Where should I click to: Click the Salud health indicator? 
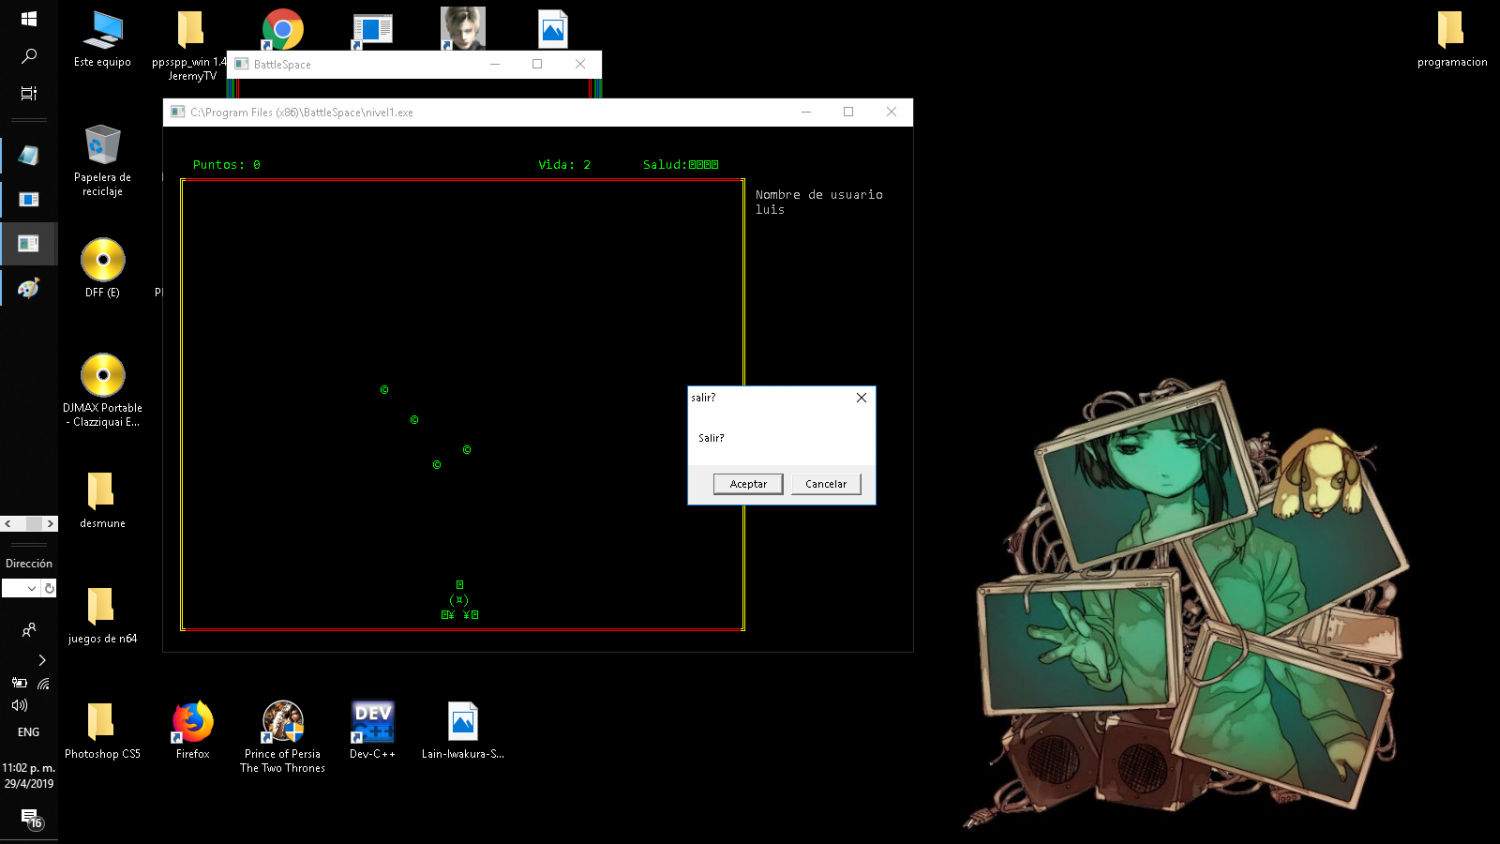(681, 165)
